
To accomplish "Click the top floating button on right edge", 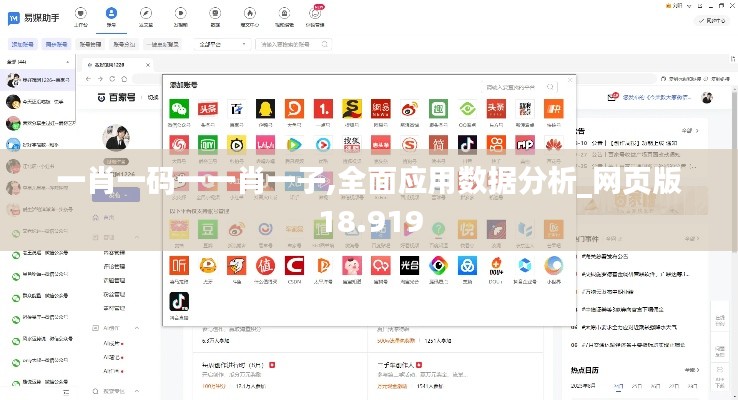I will point(720,320).
